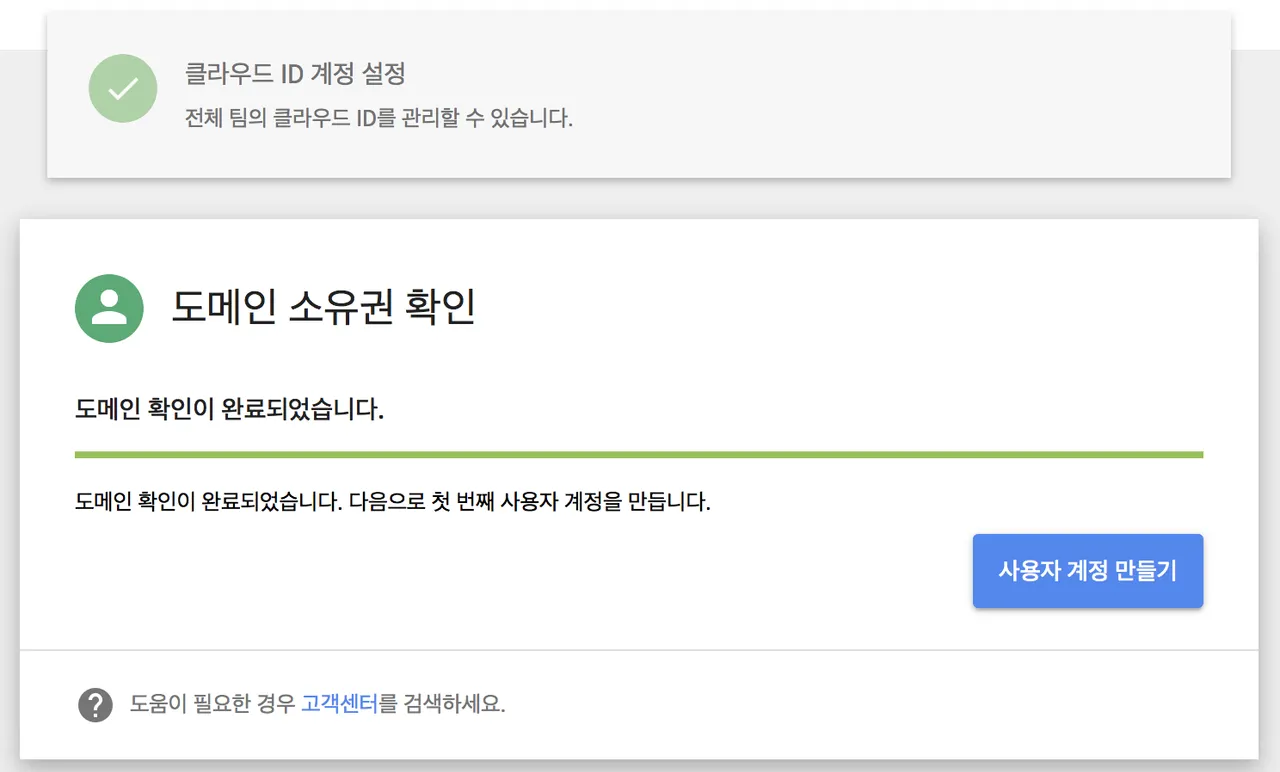This screenshot has height=772, width=1280.
Task: Click the 사용자 계정 만들기 button
Action: pos(1088,571)
